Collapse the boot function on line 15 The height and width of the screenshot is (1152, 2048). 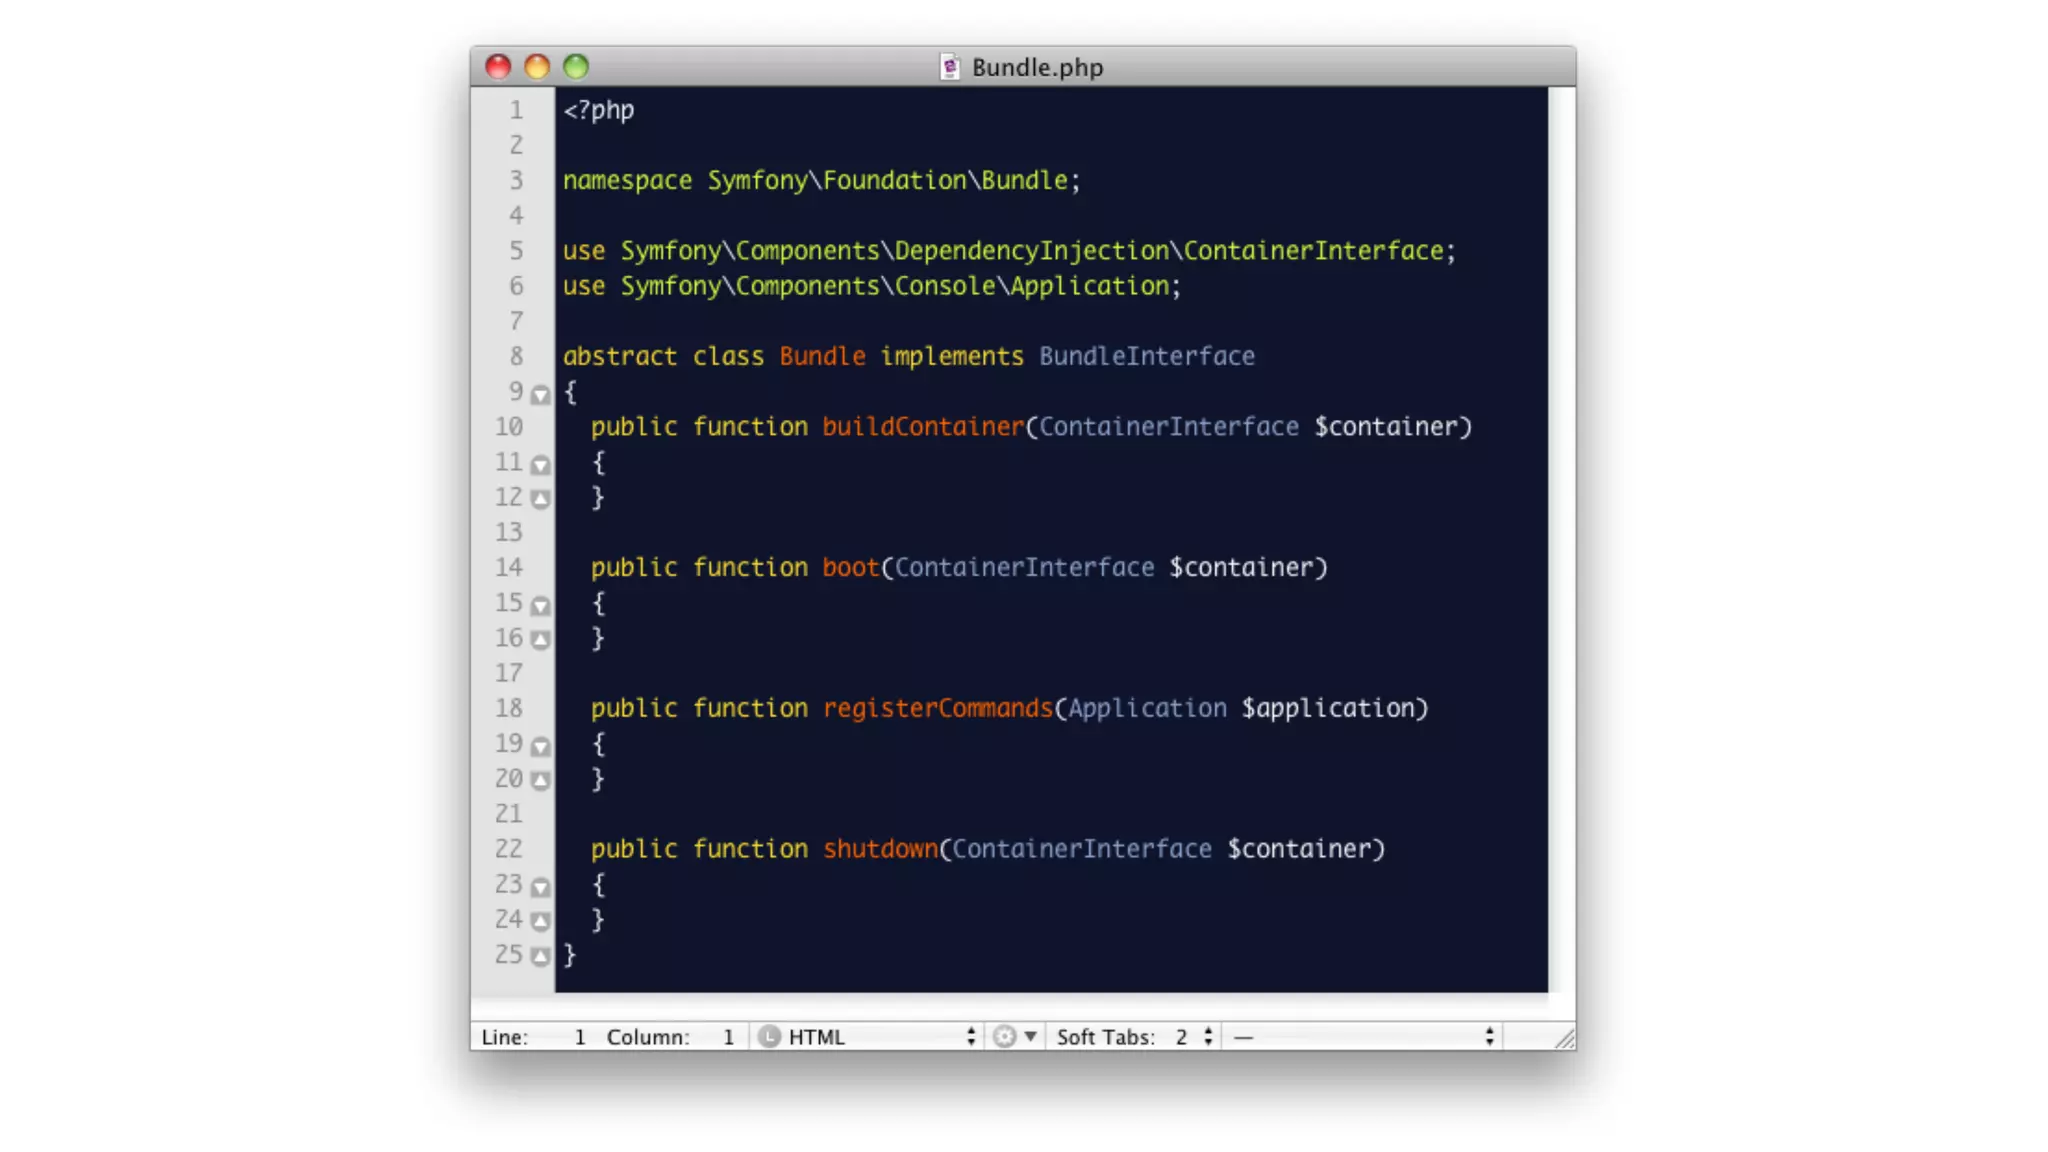(x=540, y=606)
